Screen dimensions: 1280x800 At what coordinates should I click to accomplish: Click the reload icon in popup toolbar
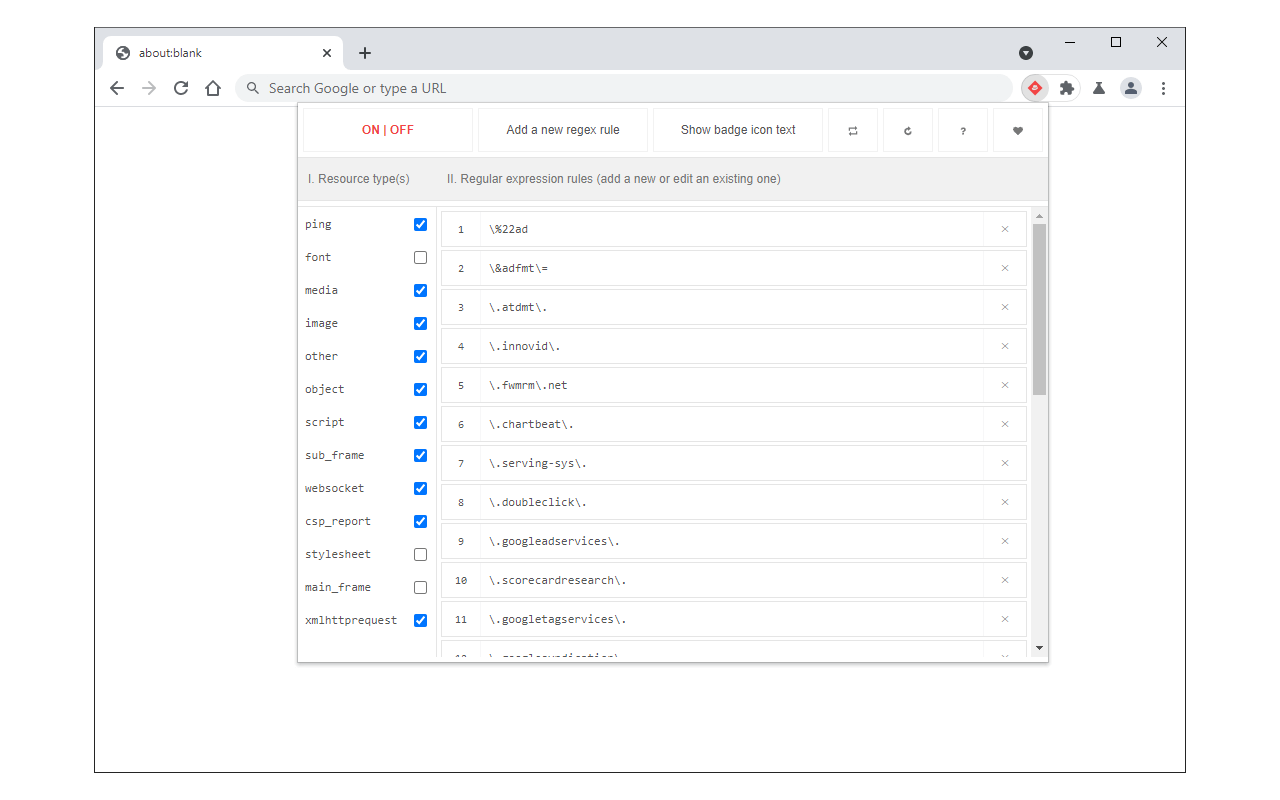[x=908, y=130]
